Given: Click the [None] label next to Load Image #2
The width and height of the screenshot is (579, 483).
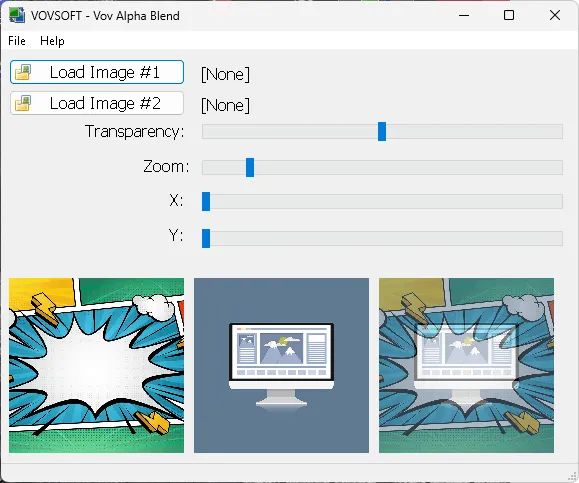Looking at the screenshot, I should pyautogui.click(x=225, y=105).
